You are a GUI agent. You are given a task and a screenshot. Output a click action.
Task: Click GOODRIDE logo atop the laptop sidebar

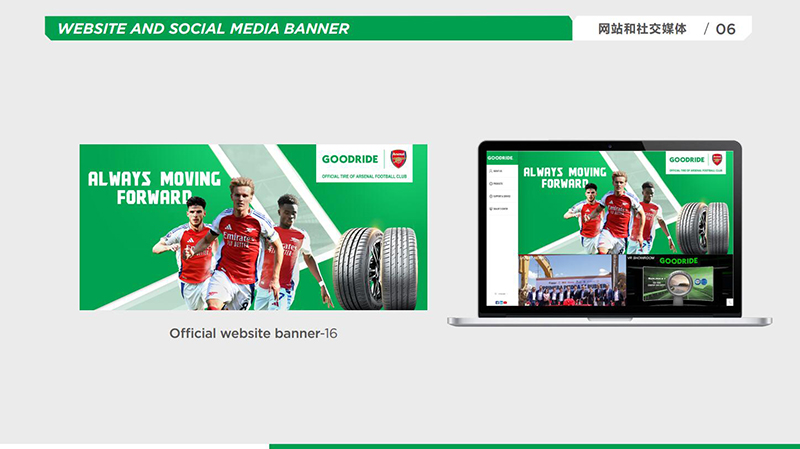click(x=500, y=158)
